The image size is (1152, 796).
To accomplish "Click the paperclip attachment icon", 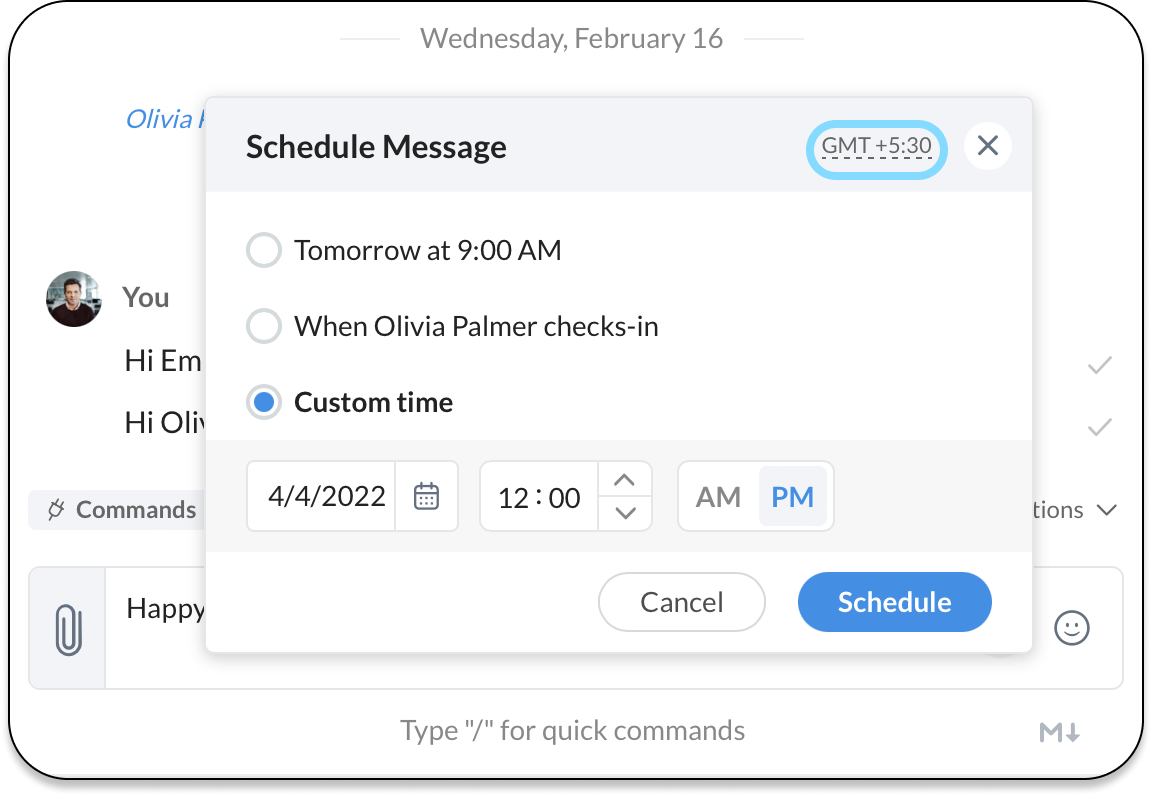I will point(67,628).
